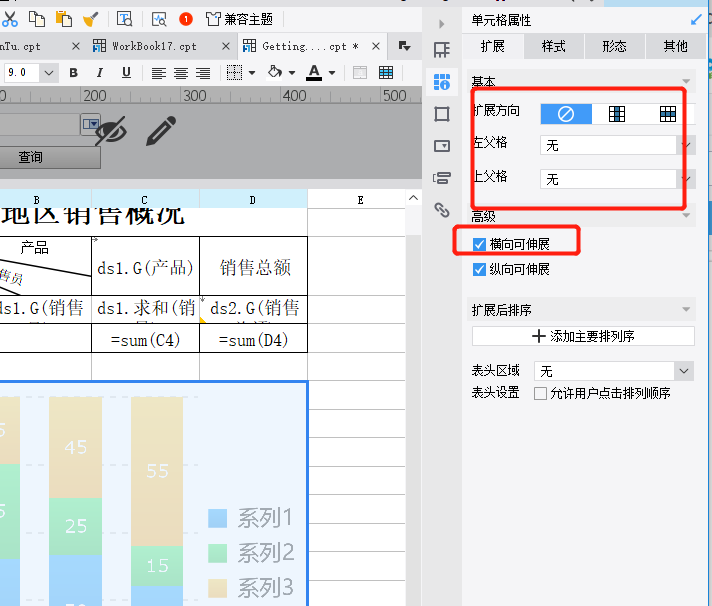Open the tab list overflow dropdown
Image resolution: width=712 pixels, height=606 pixels.
coord(404,46)
